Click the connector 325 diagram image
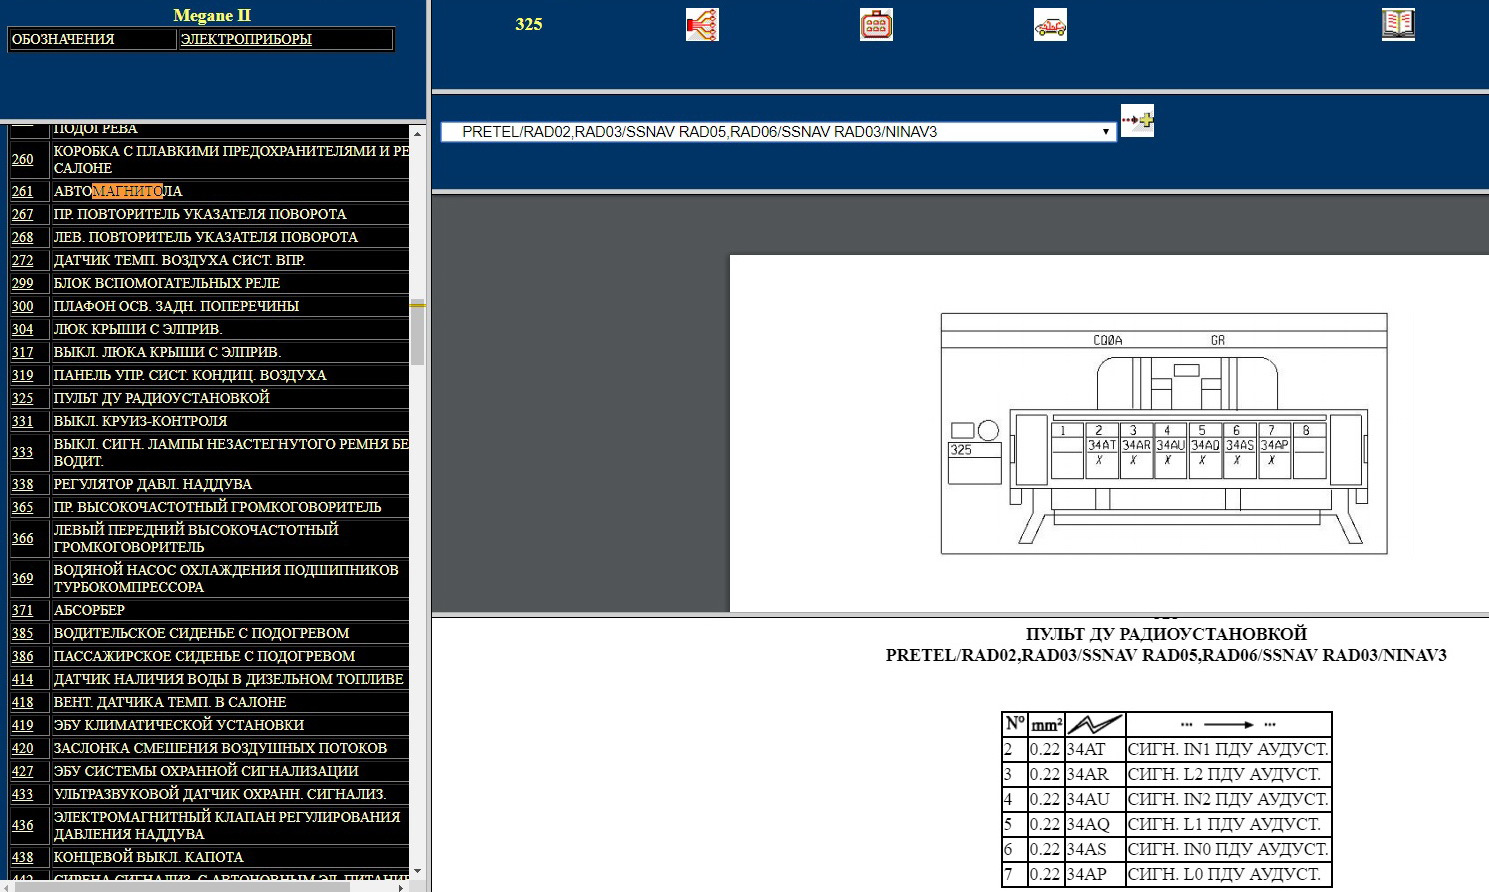 1164,433
